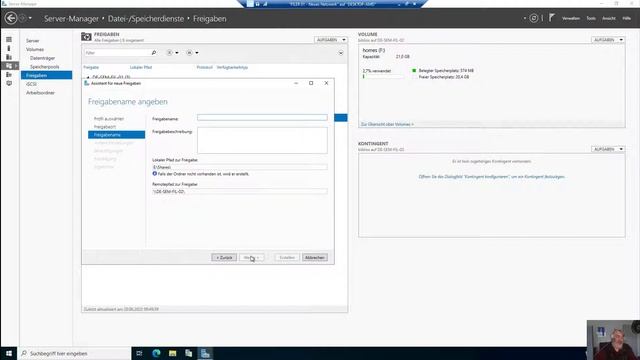Open Task View on the taskbar

139,353
